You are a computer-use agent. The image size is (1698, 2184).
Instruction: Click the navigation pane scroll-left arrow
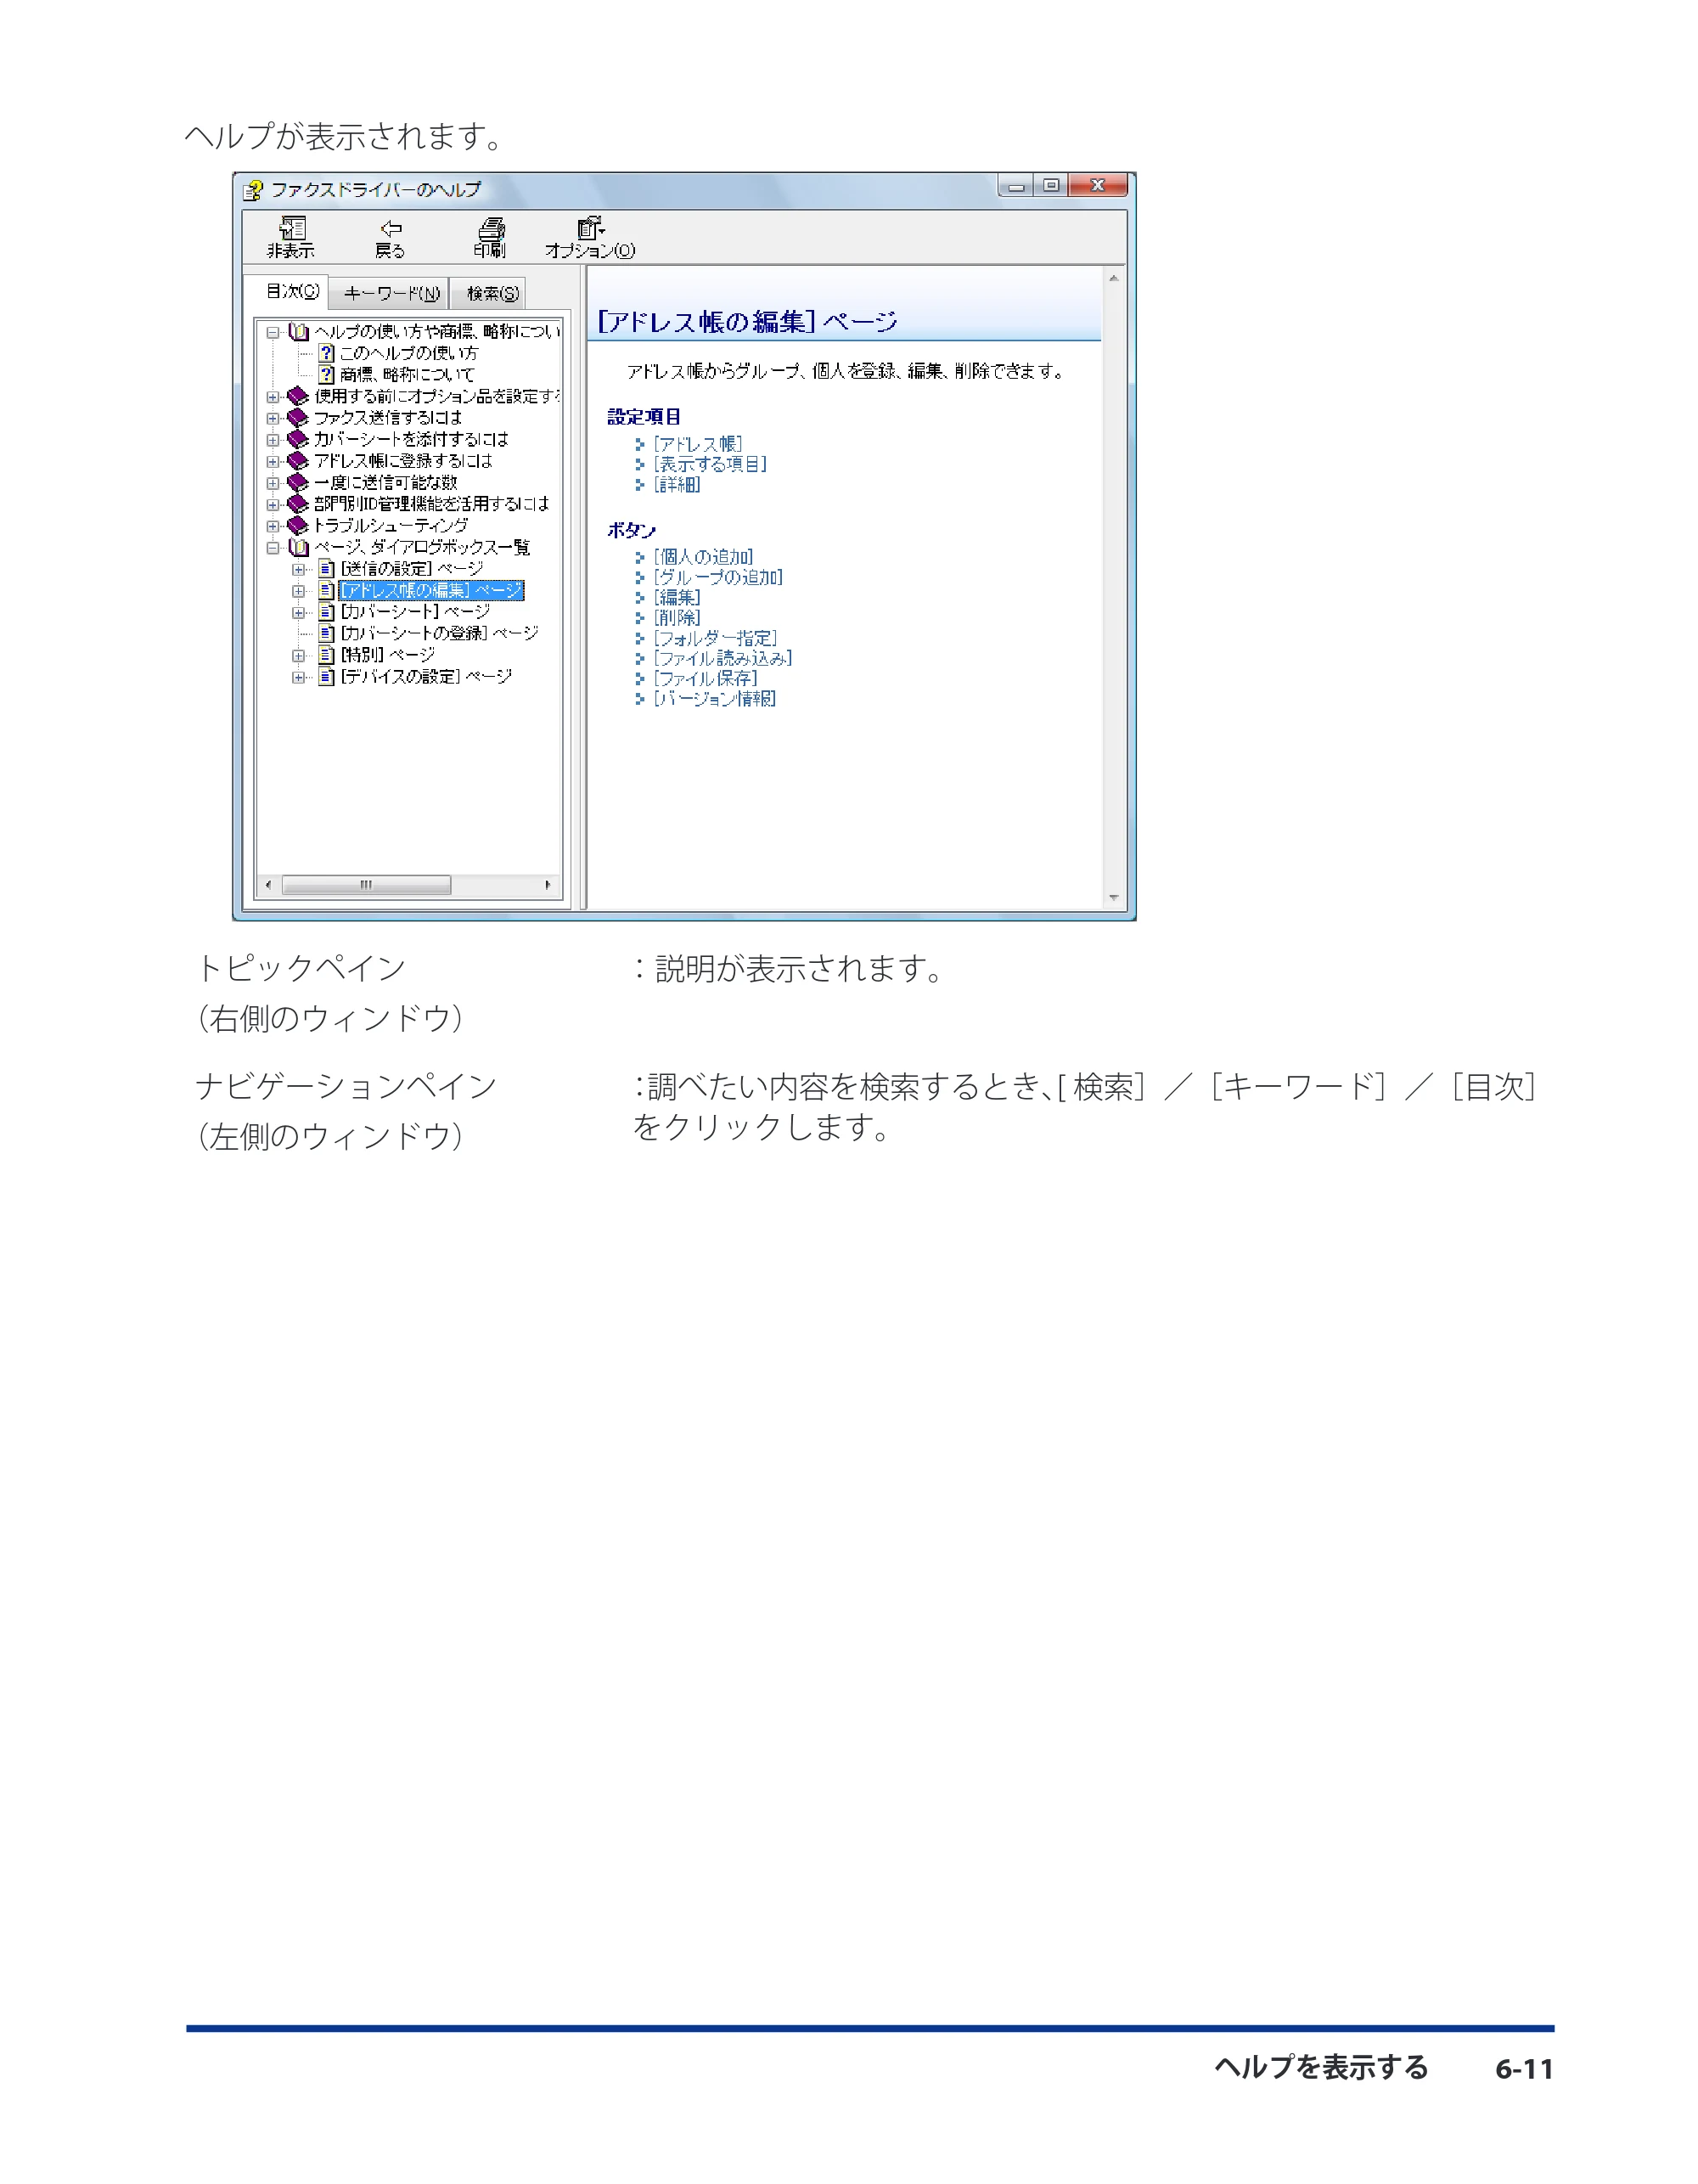[x=268, y=885]
